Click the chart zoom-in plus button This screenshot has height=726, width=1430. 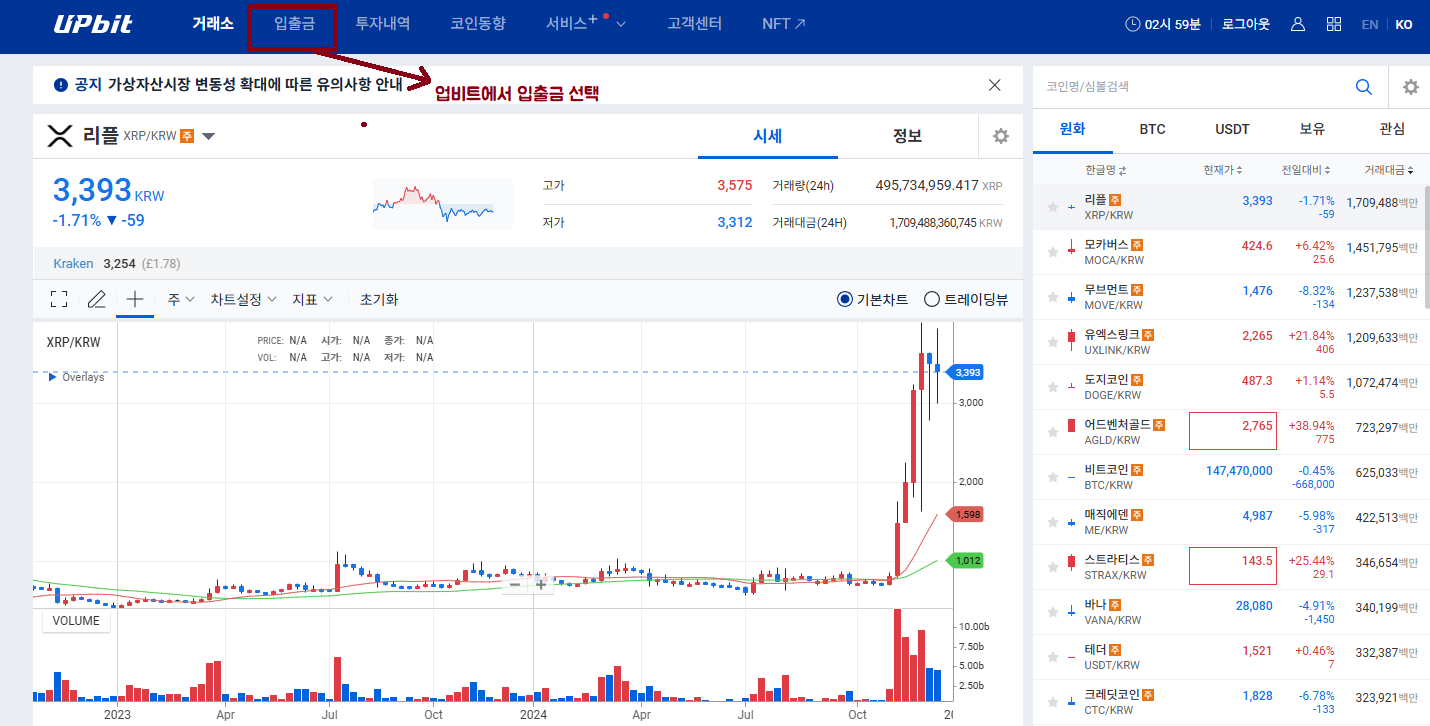[541, 584]
